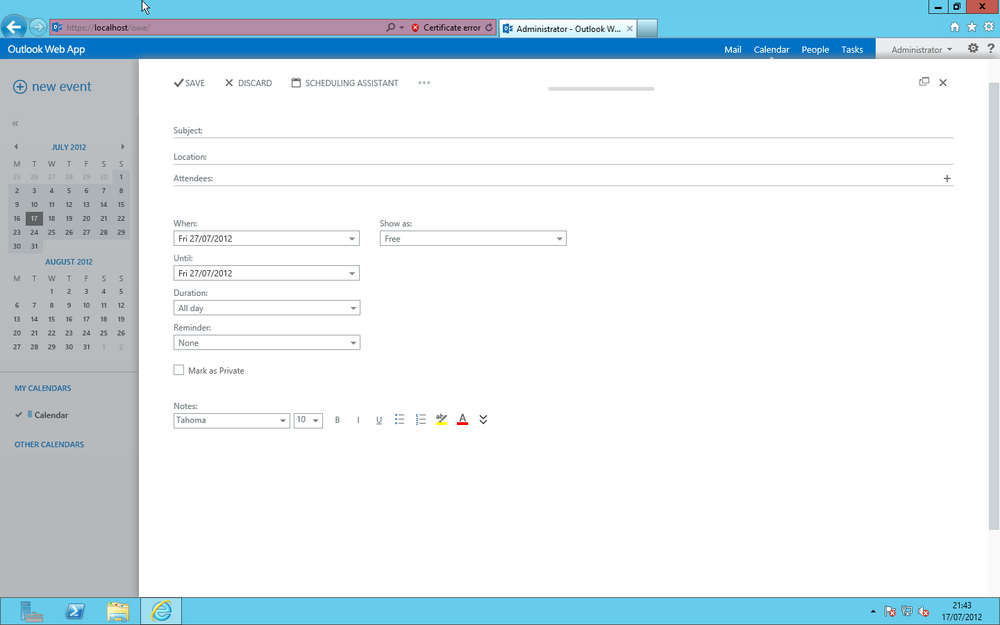The height and width of the screenshot is (625, 1000).
Task: Open the Scheduling Assistant
Action: pyautogui.click(x=345, y=83)
